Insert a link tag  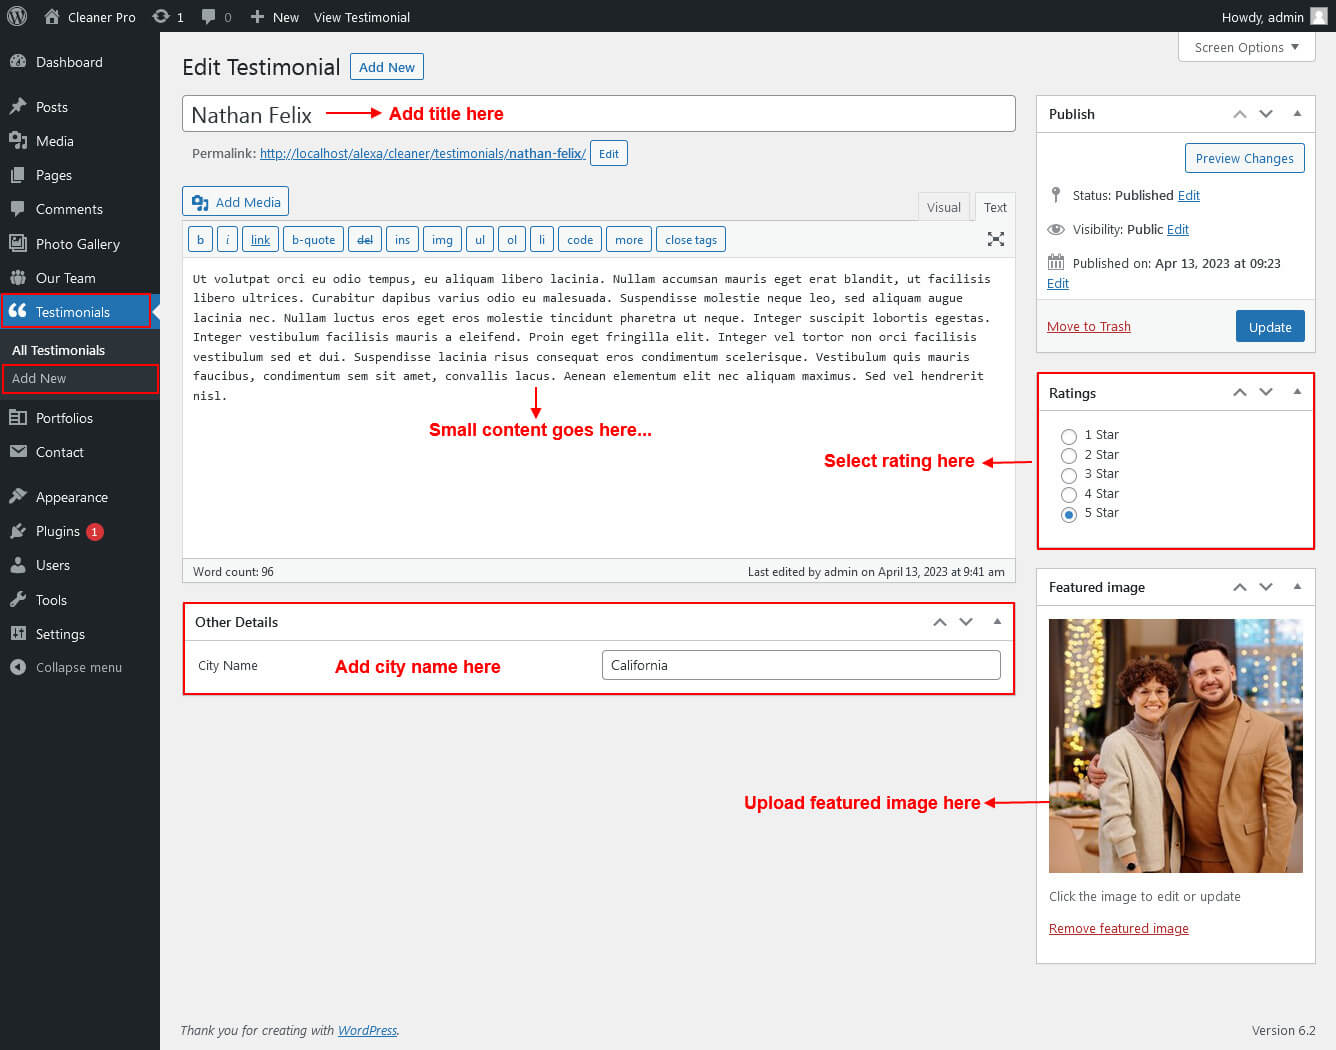coord(260,240)
